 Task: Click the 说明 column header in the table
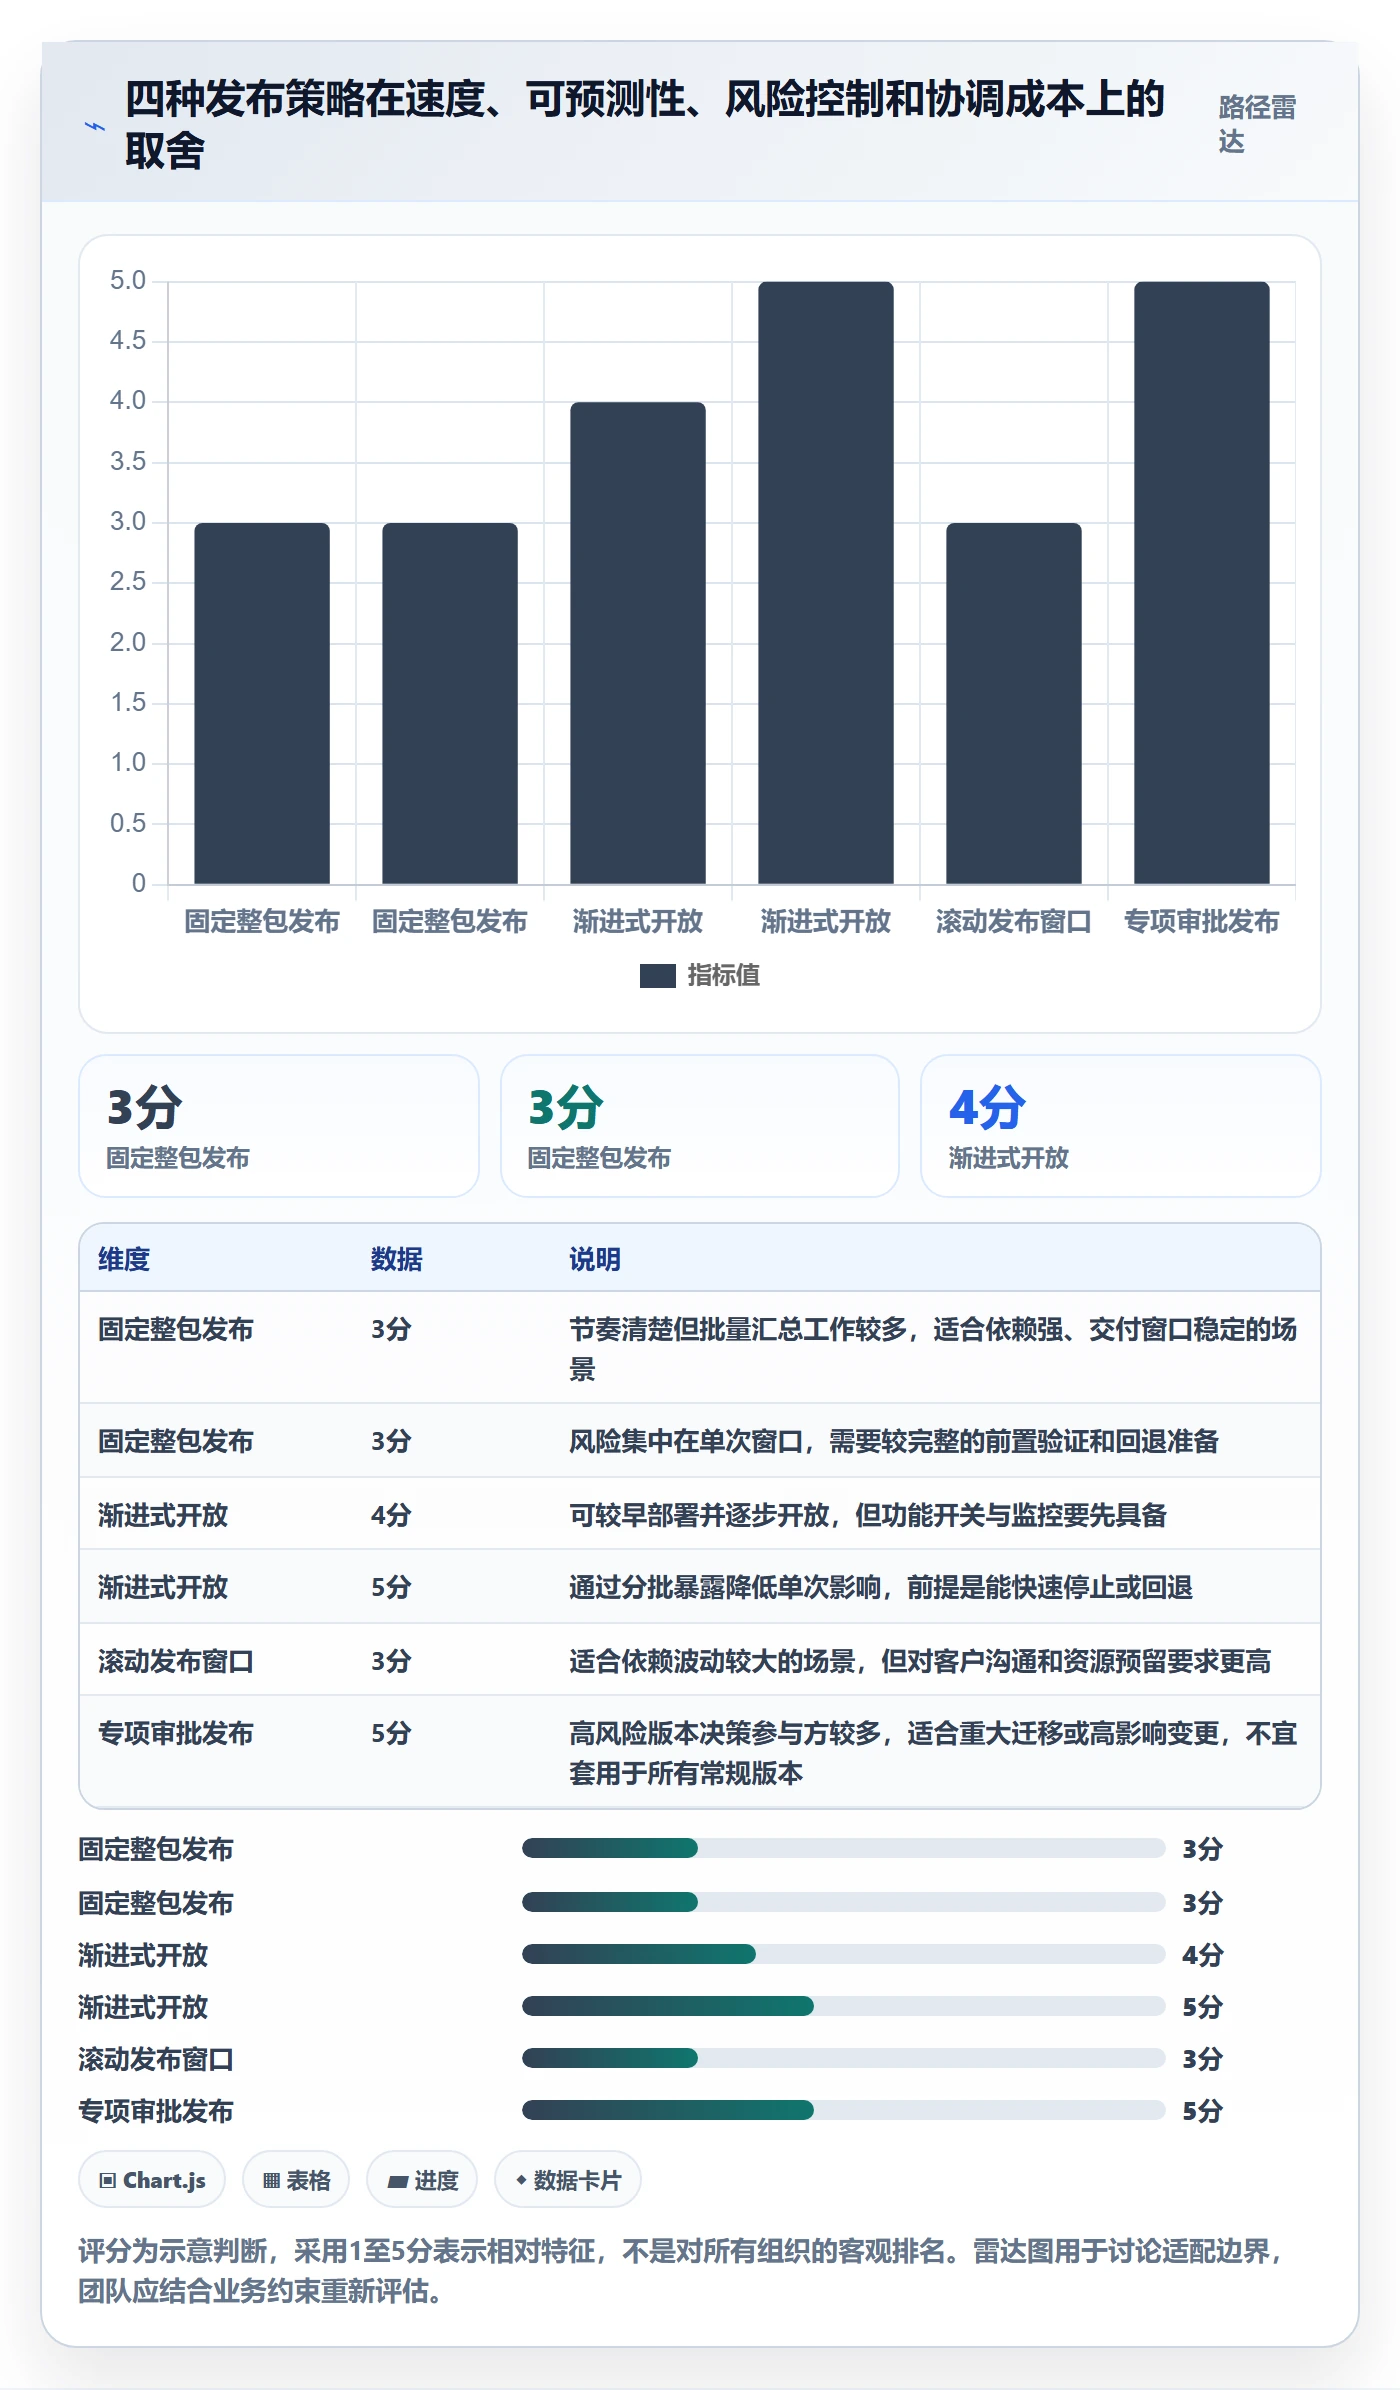coord(595,1259)
